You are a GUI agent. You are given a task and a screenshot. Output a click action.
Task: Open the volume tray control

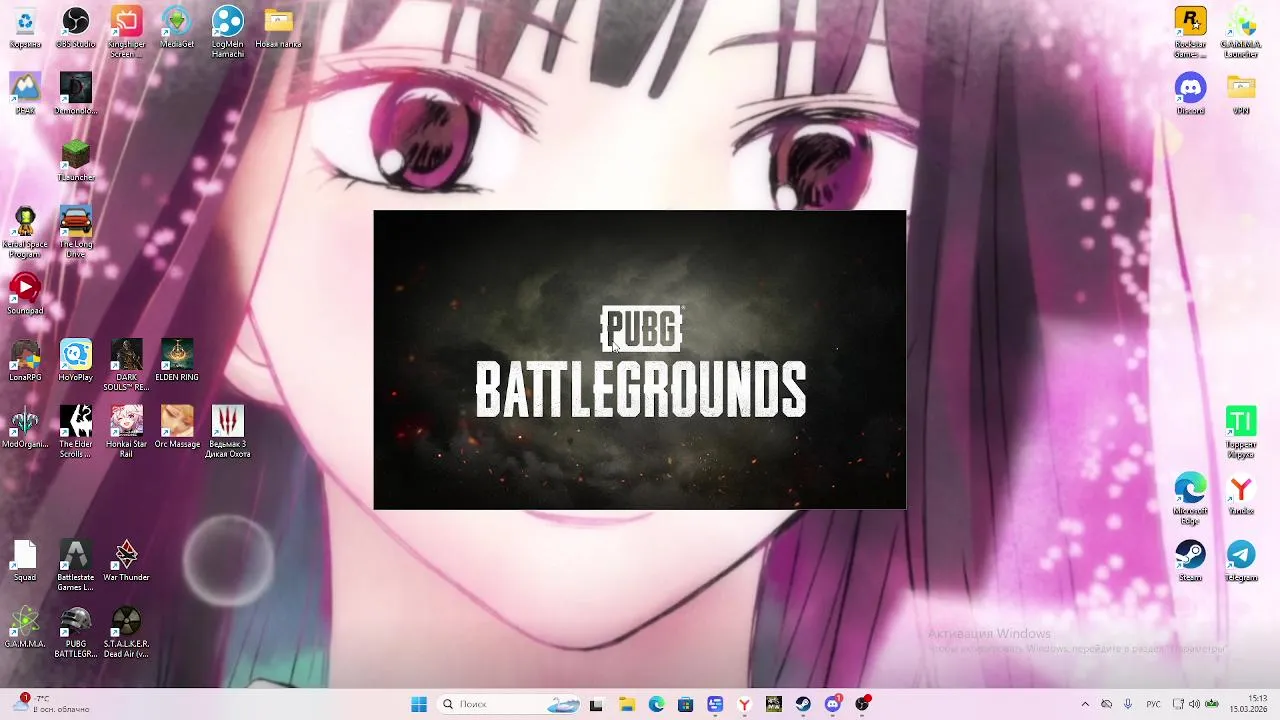tap(1194, 704)
